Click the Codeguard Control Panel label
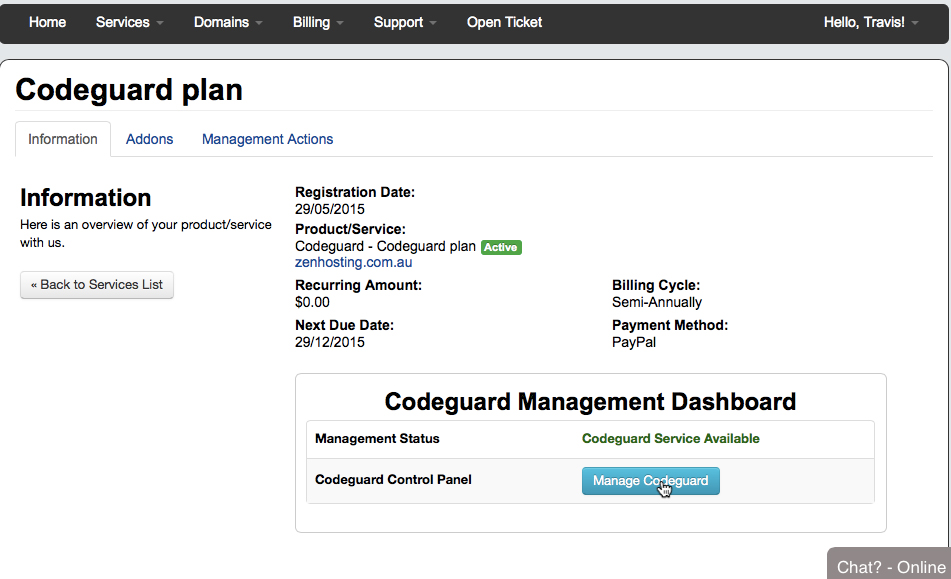The image size is (951, 579). 393,480
